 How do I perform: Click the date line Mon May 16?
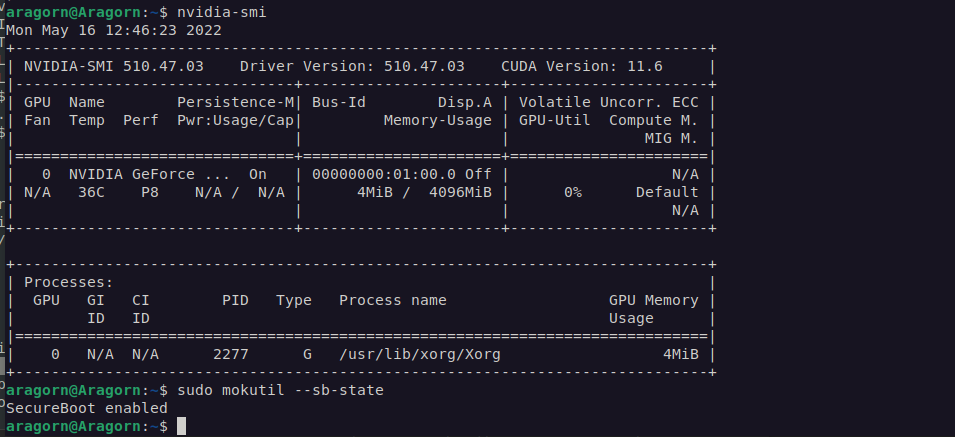[x=114, y=30]
